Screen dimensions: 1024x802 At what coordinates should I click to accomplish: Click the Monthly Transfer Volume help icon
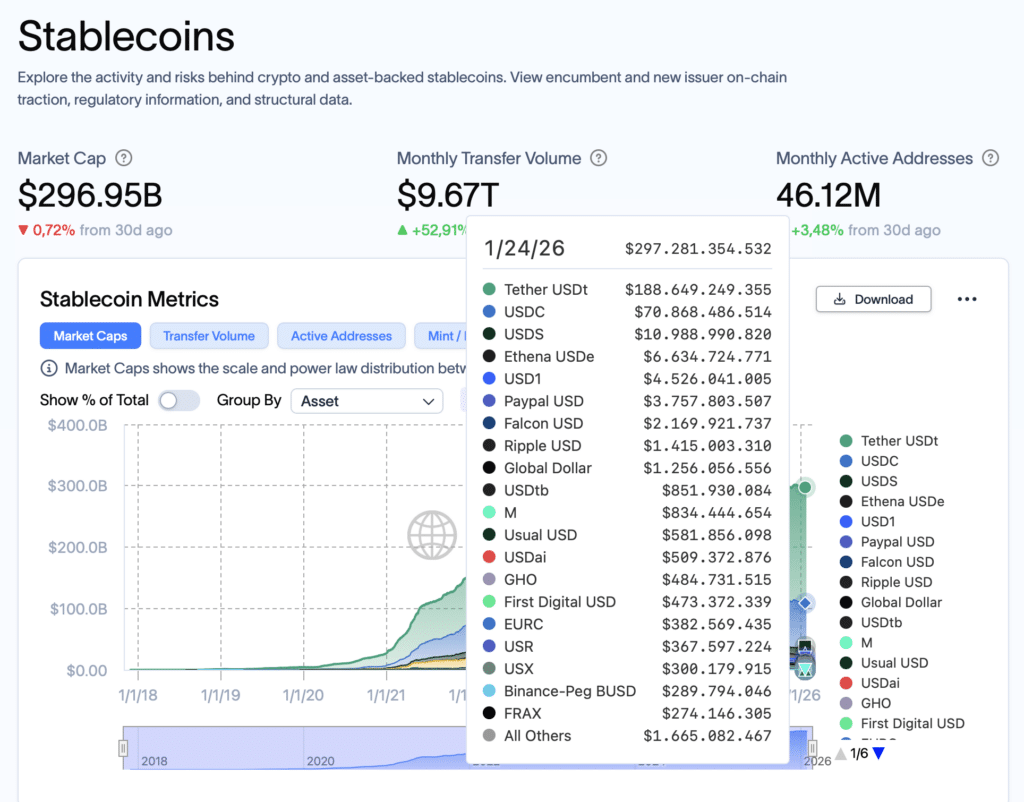pyautogui.click(x=598, y=158)
